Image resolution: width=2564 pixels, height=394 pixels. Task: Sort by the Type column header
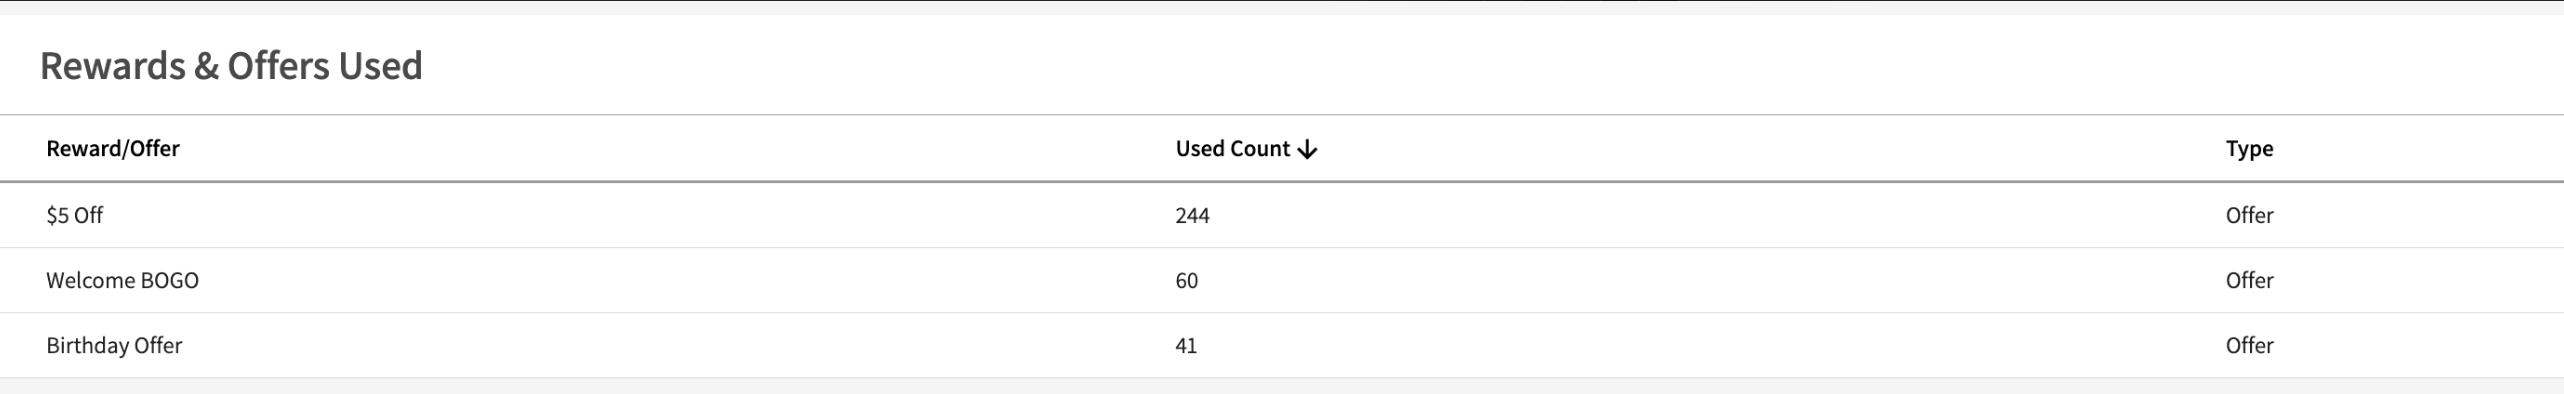pos(2249,149)
